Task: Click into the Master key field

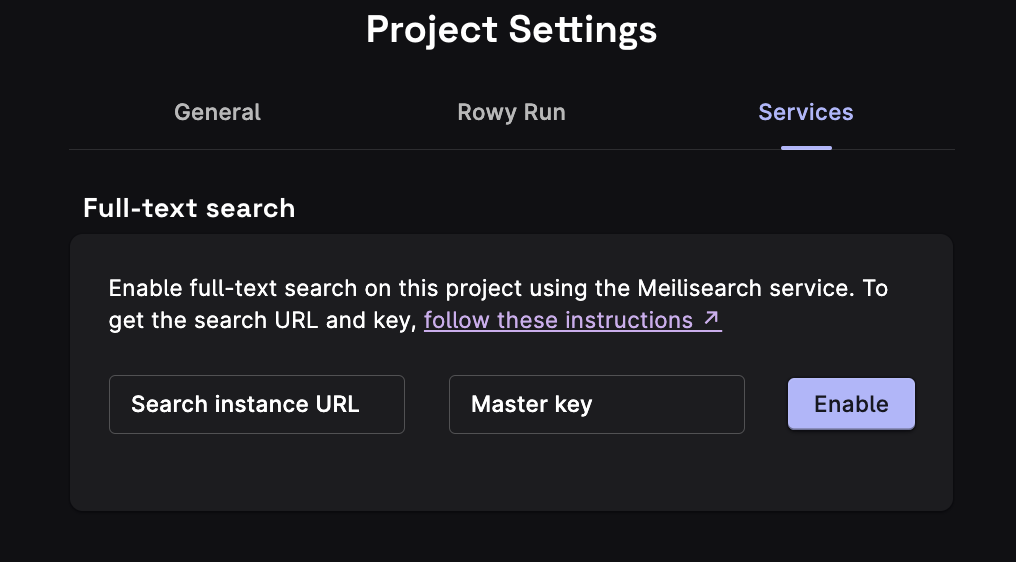Action: (x=596, y=404)
